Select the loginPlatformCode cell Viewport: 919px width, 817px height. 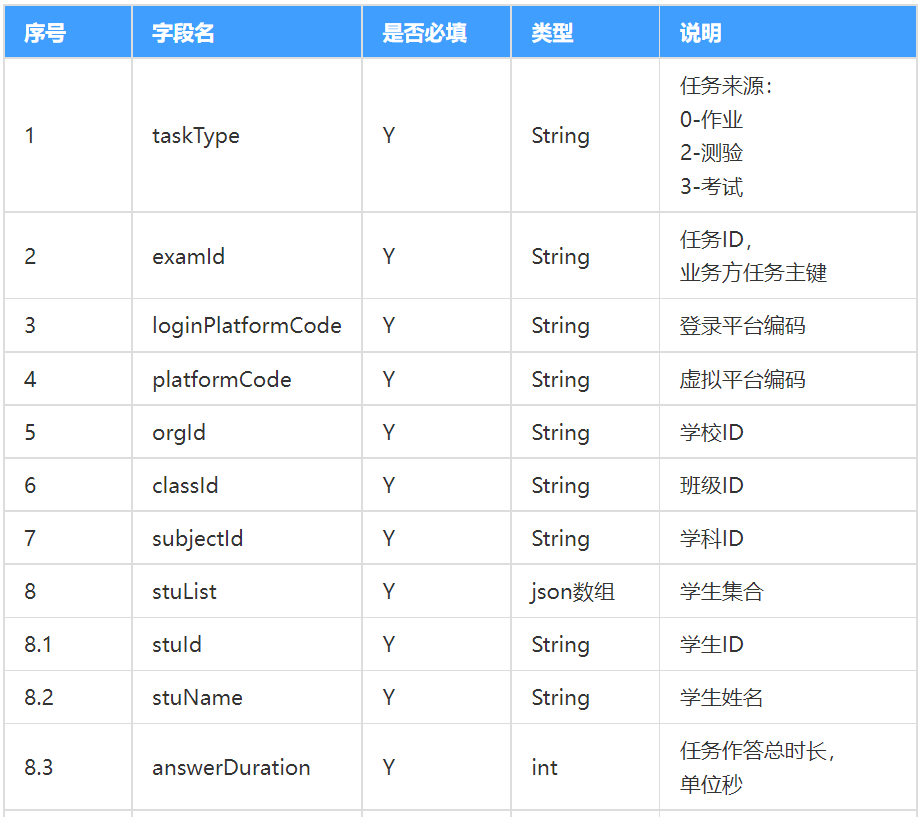pos(247,325)
